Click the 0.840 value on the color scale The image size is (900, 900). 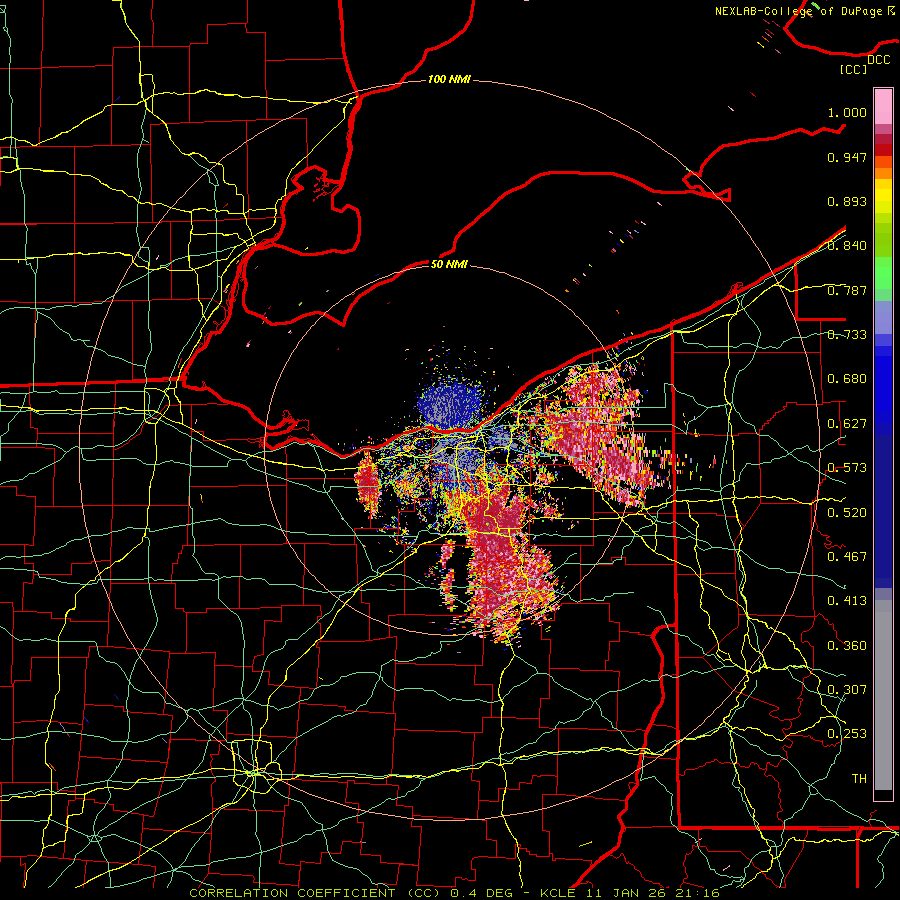click(847, 246)
